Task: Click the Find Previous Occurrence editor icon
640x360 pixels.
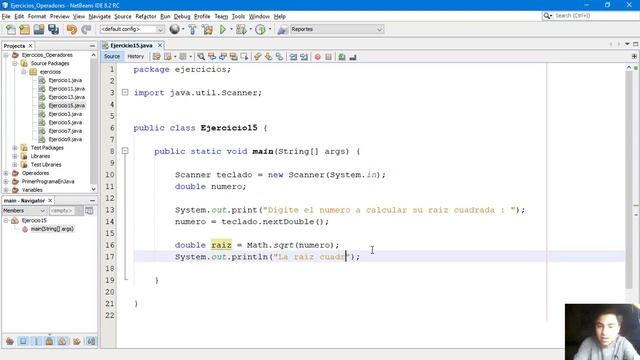Action: pos(212,57)
